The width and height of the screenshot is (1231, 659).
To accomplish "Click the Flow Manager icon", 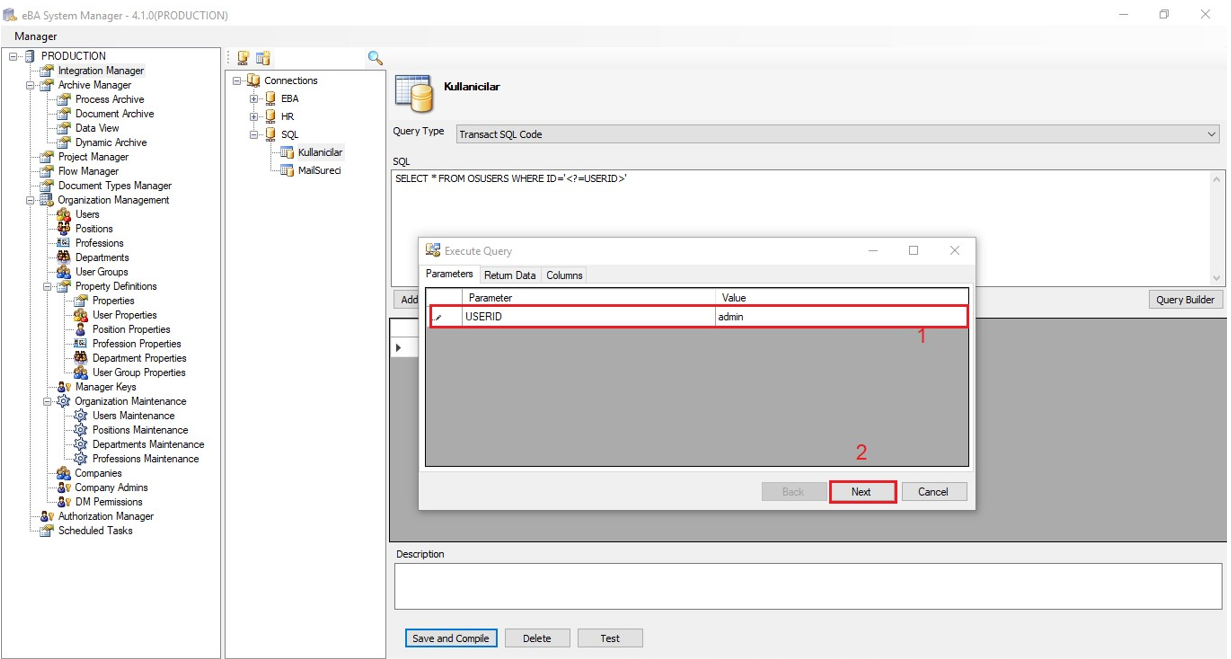I will (46, 171).
